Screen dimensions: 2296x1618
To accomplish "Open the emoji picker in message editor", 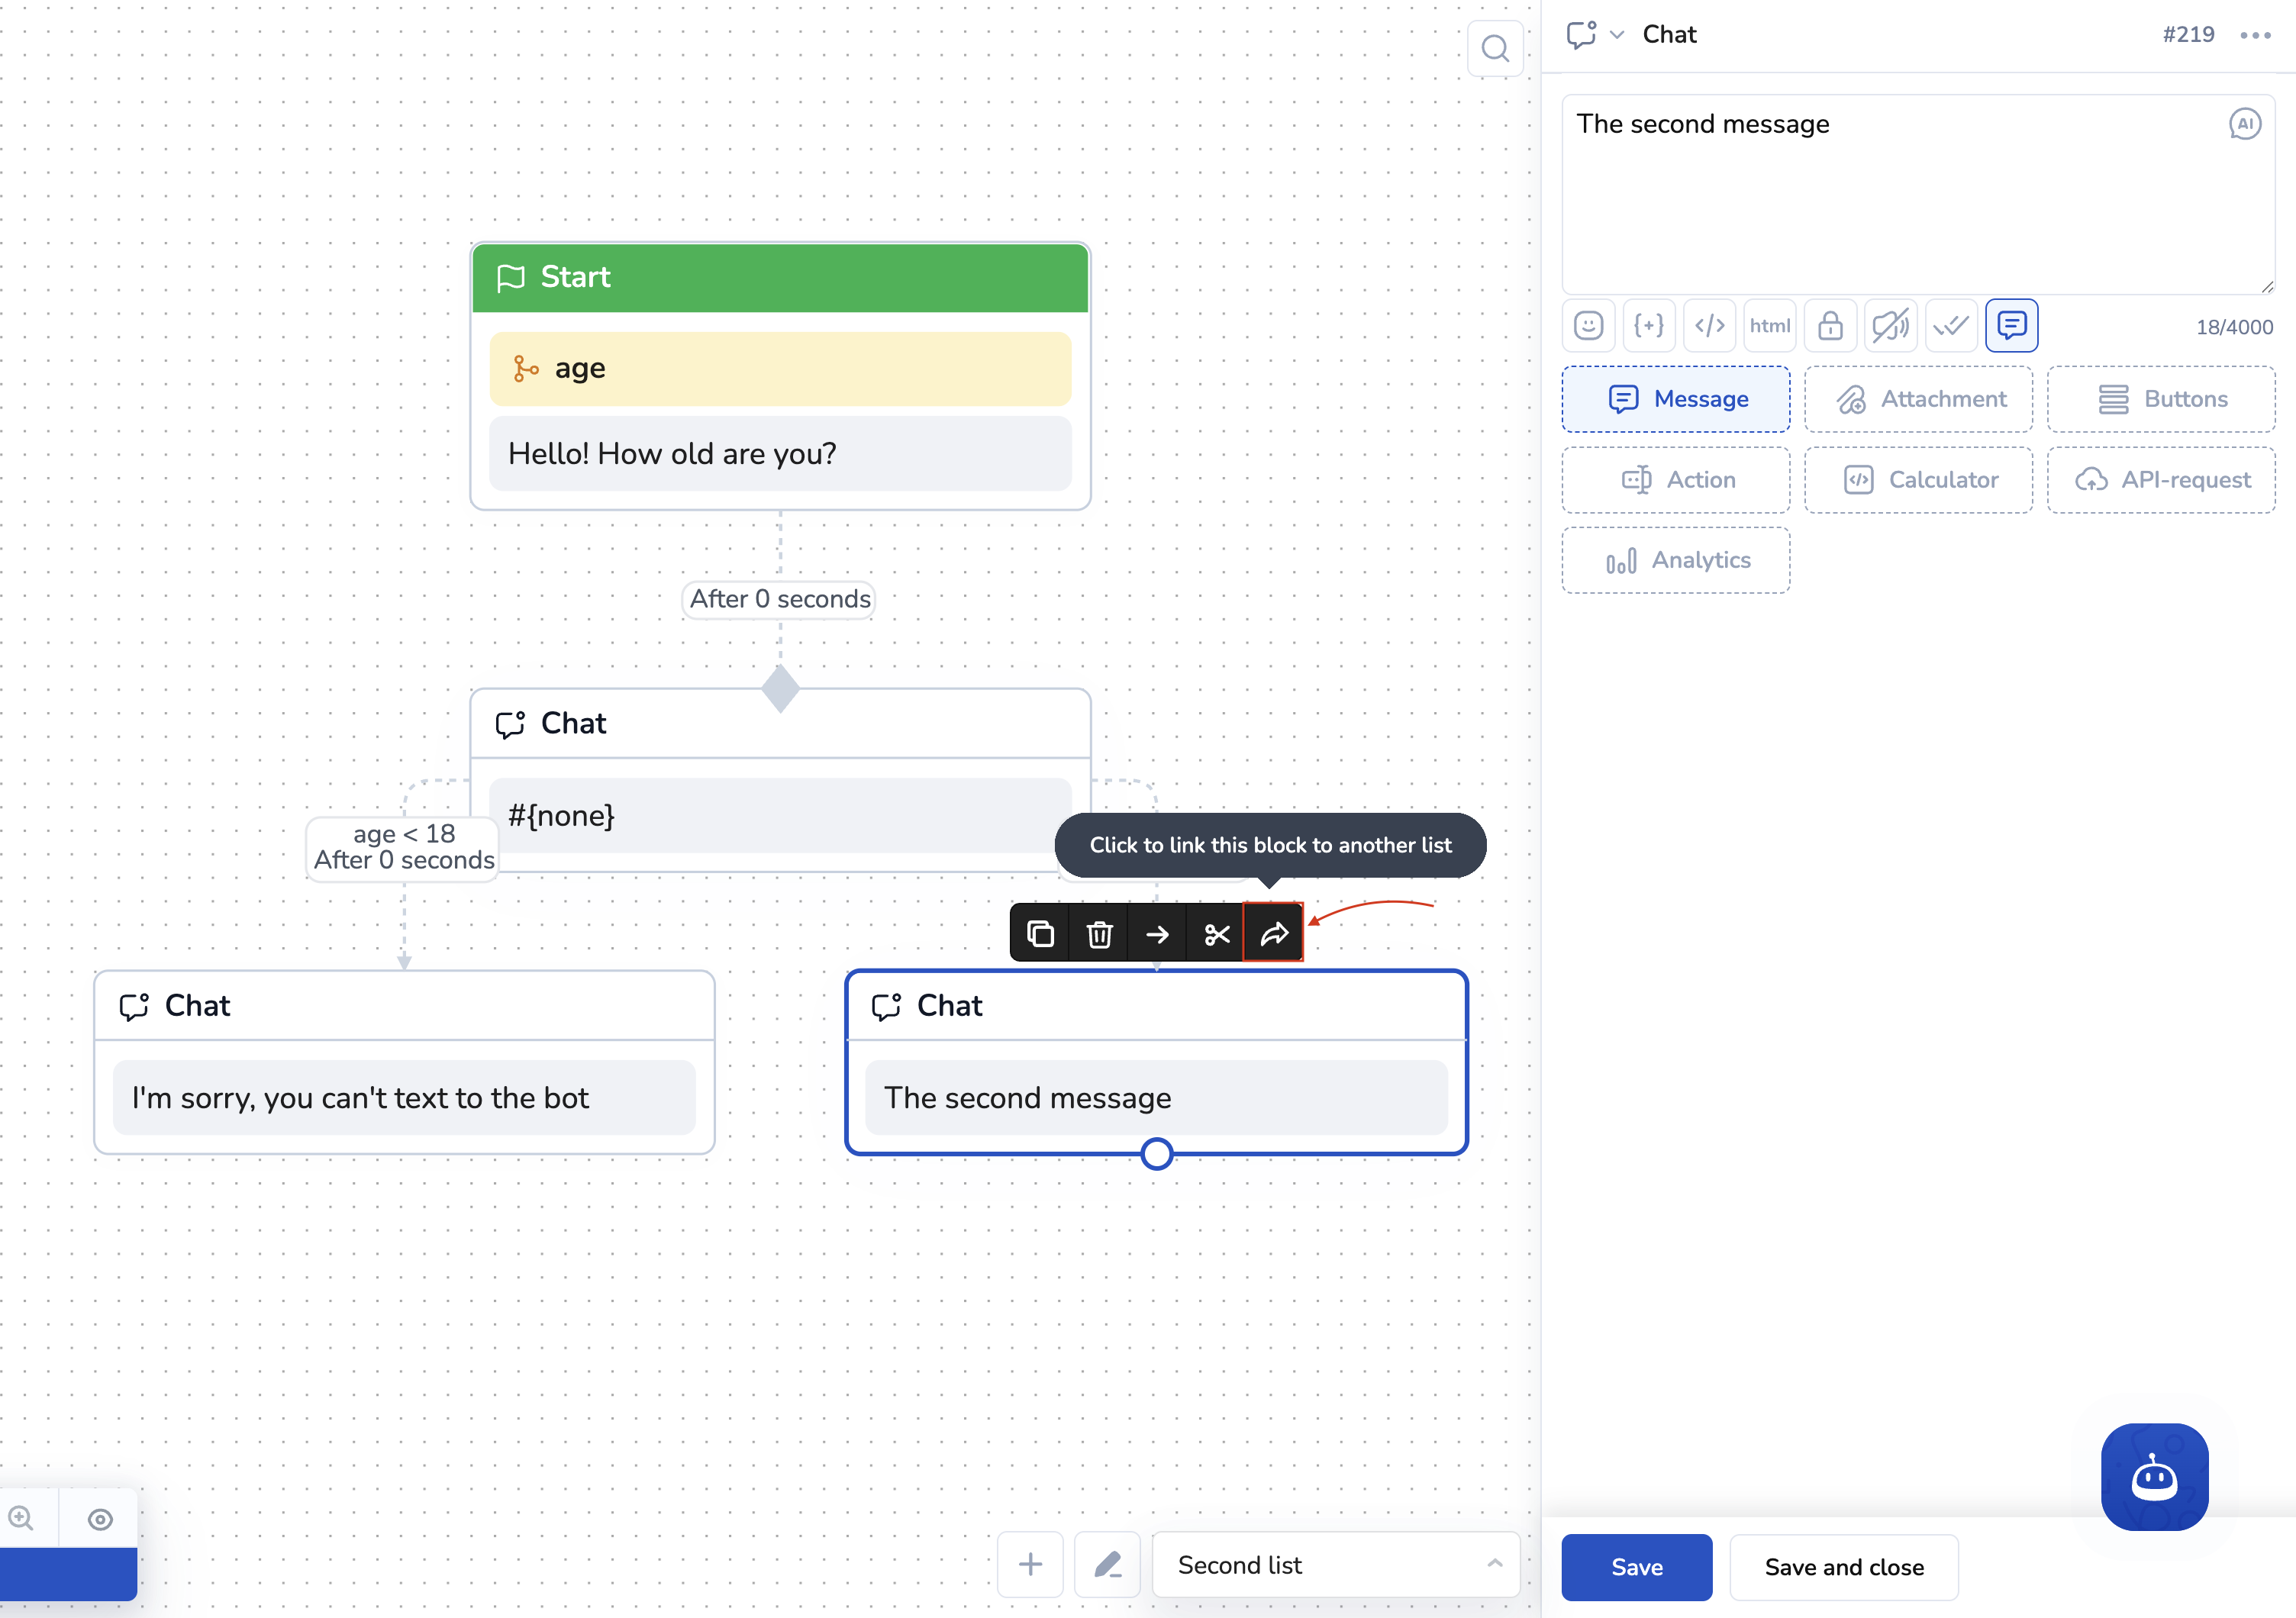I will pos(1588,326).
